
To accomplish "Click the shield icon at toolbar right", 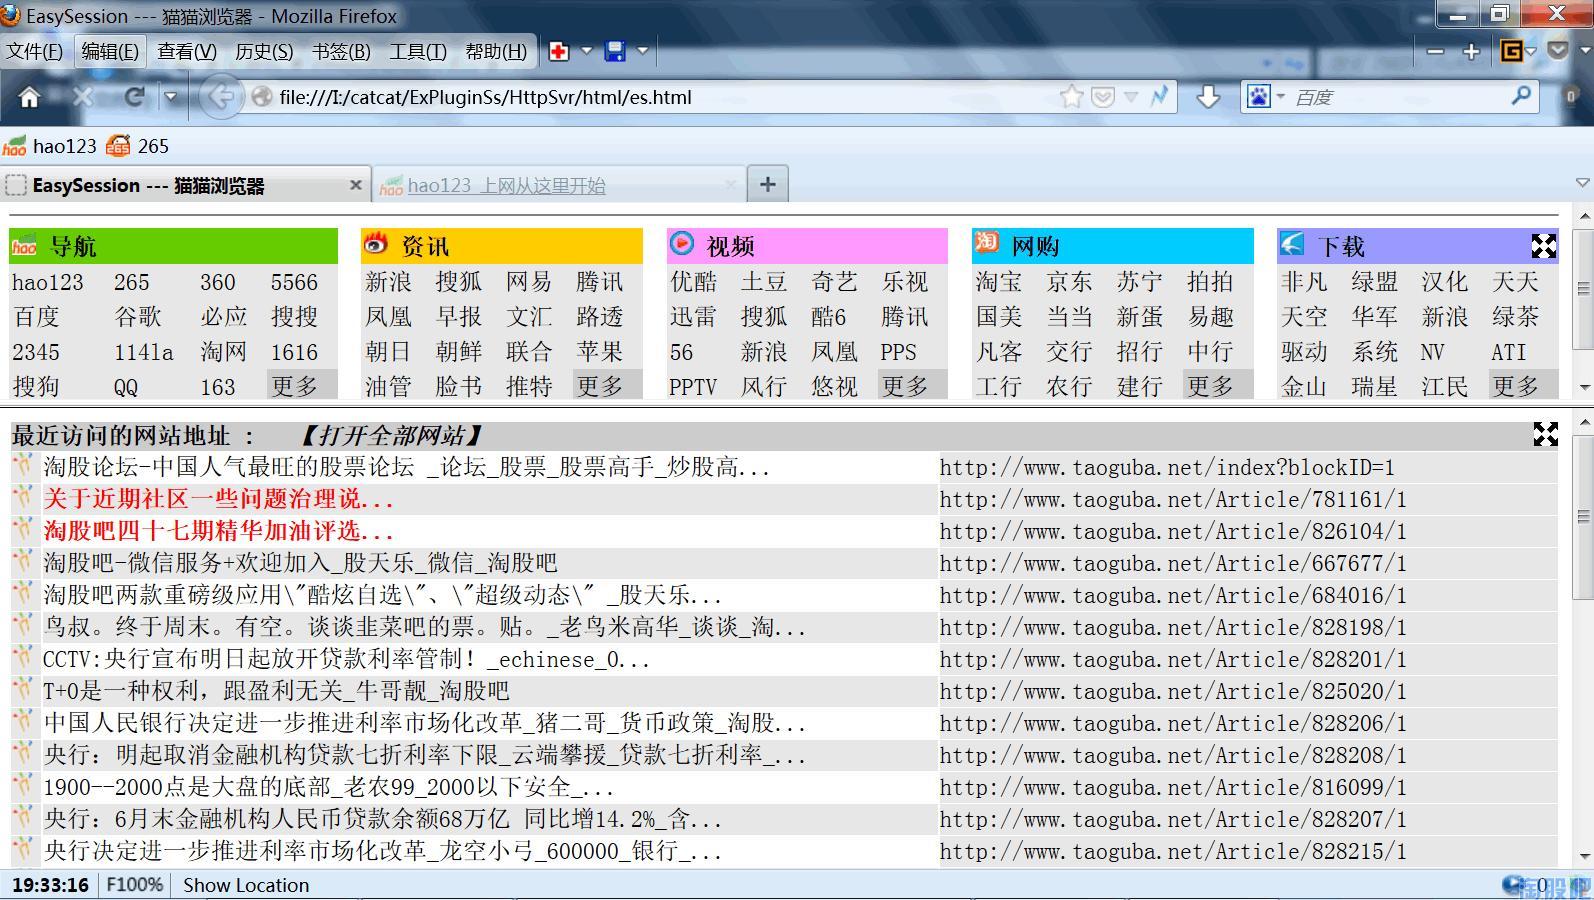I will pyautogui.click(x=1558, y=50).
